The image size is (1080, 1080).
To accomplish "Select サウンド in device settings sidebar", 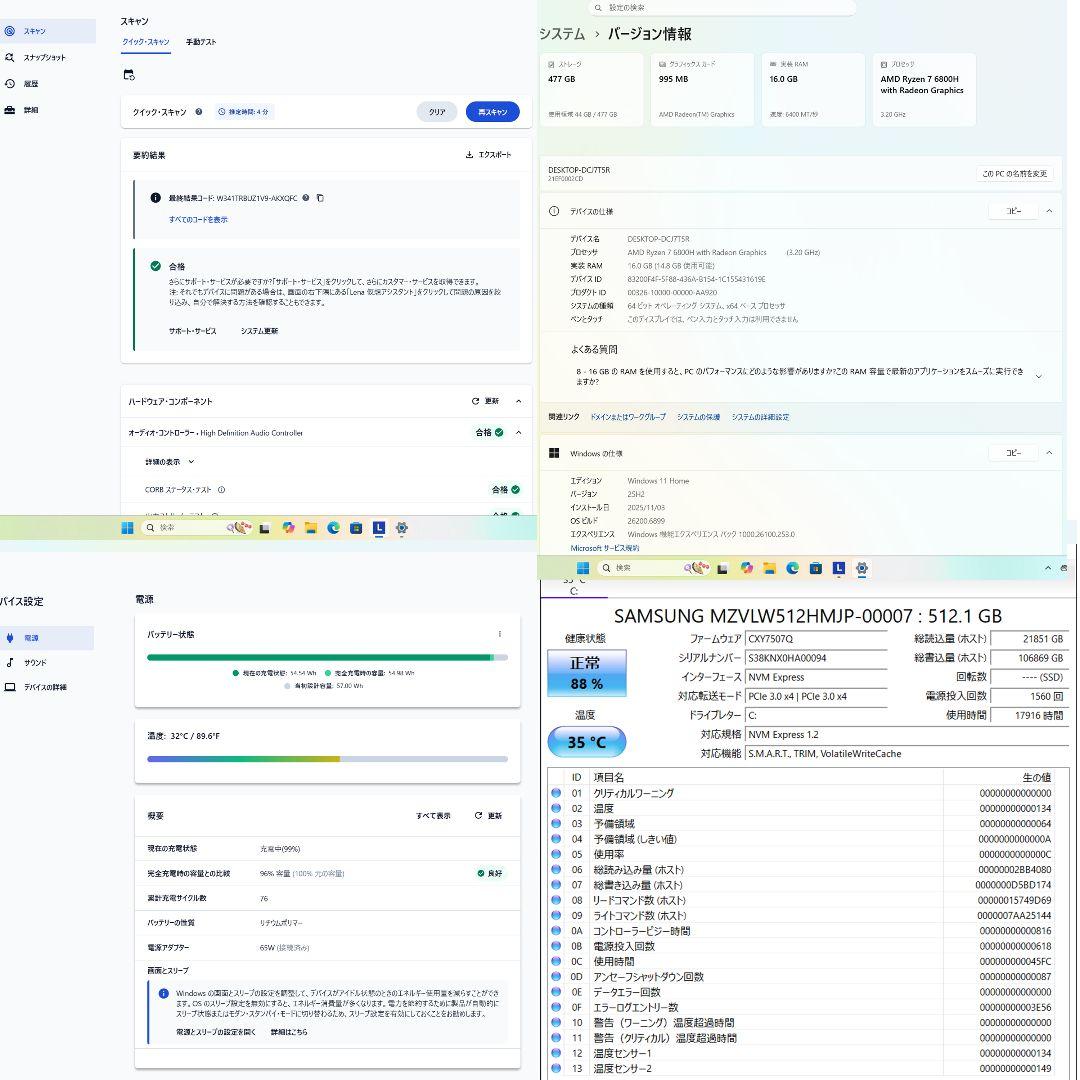I will point(35,662).
